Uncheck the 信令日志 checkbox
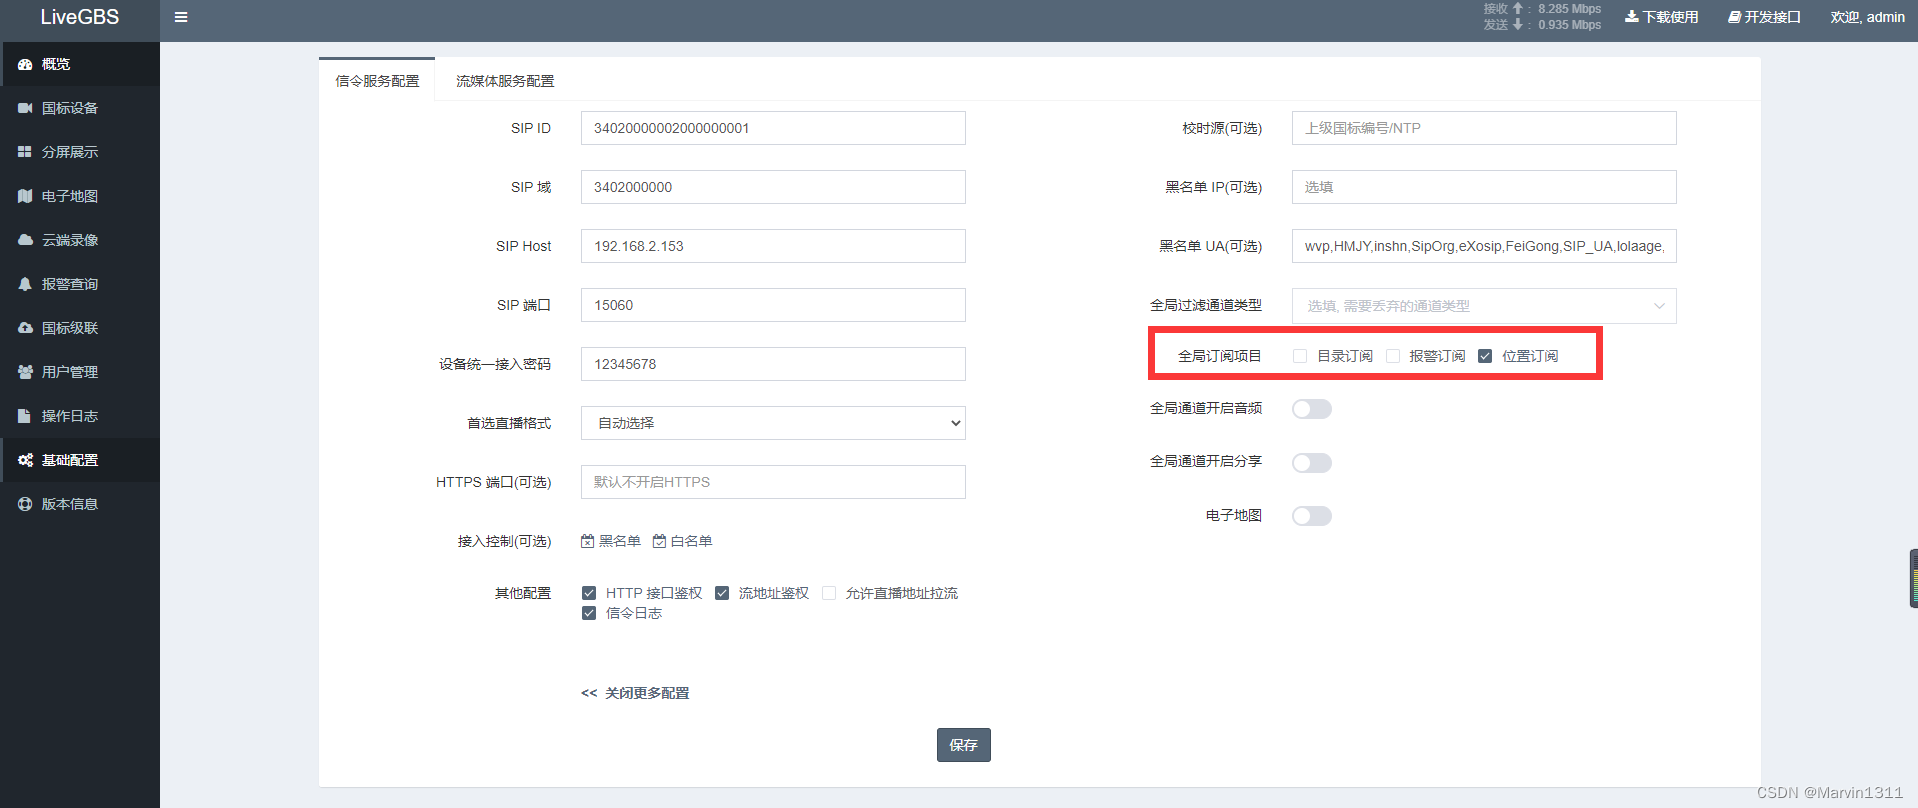The width and height of the screenshot is (1918, 808). click(589, 613)
